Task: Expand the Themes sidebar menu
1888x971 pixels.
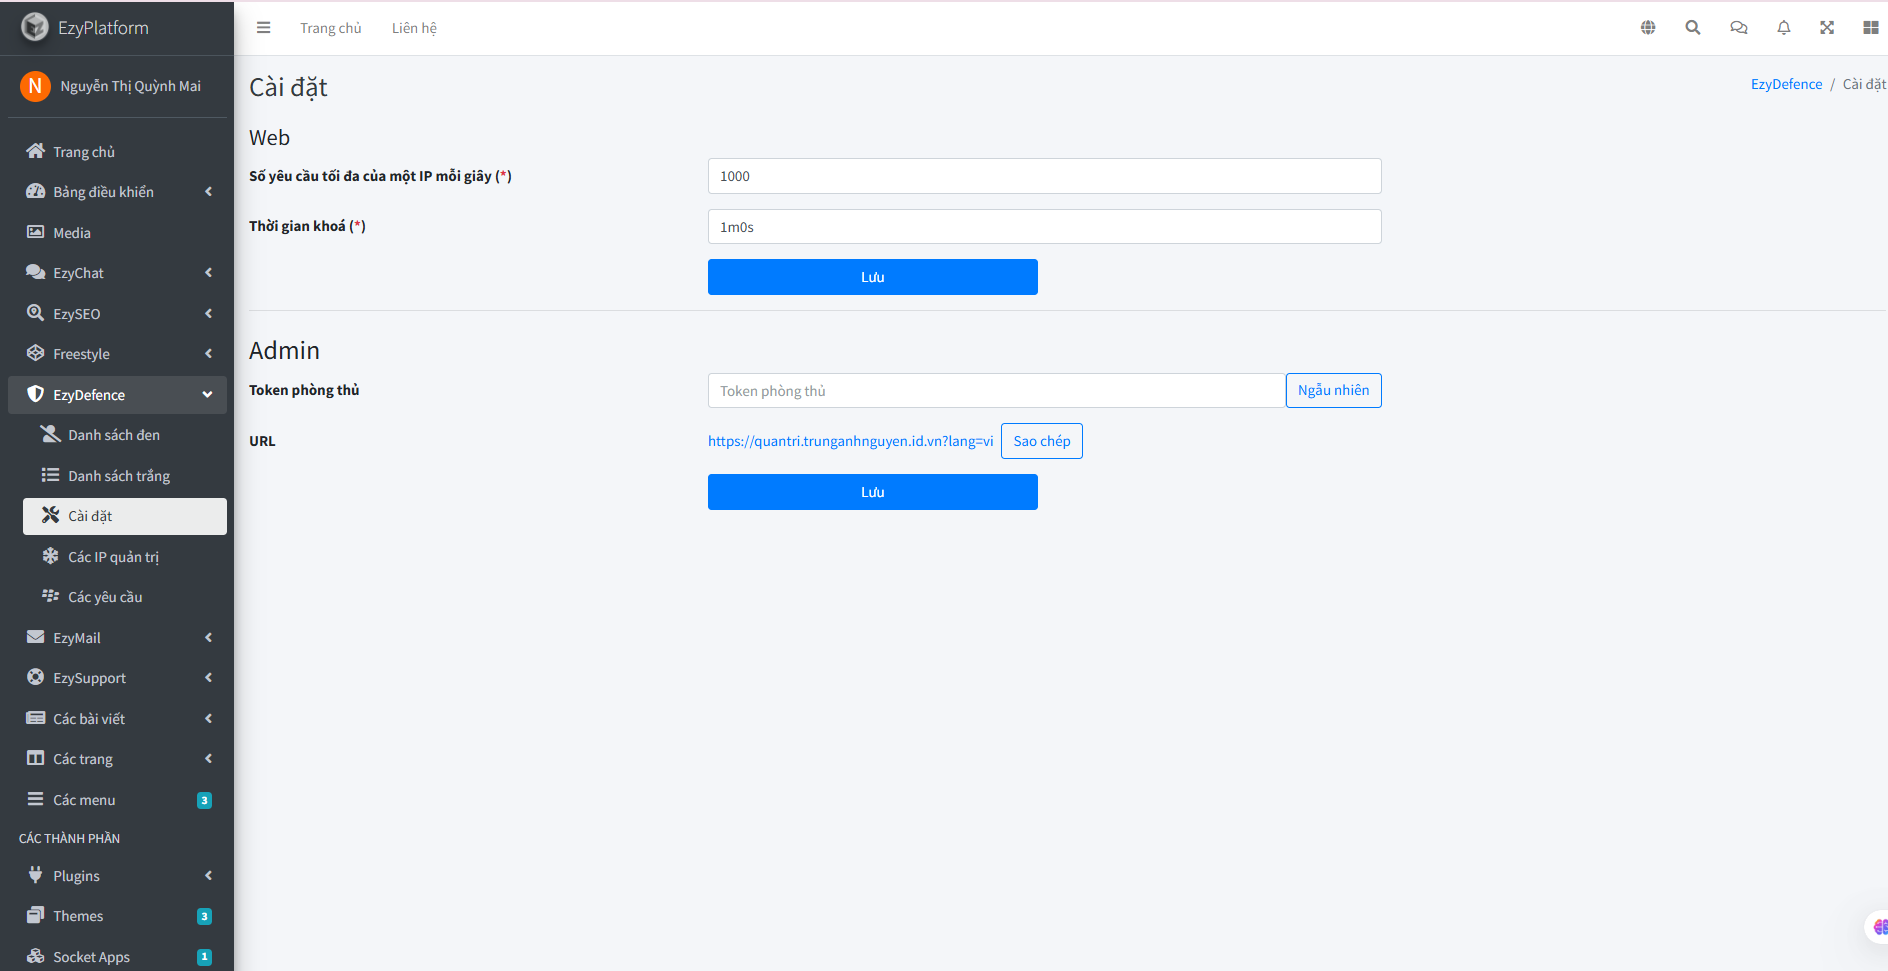Action: 78,915
